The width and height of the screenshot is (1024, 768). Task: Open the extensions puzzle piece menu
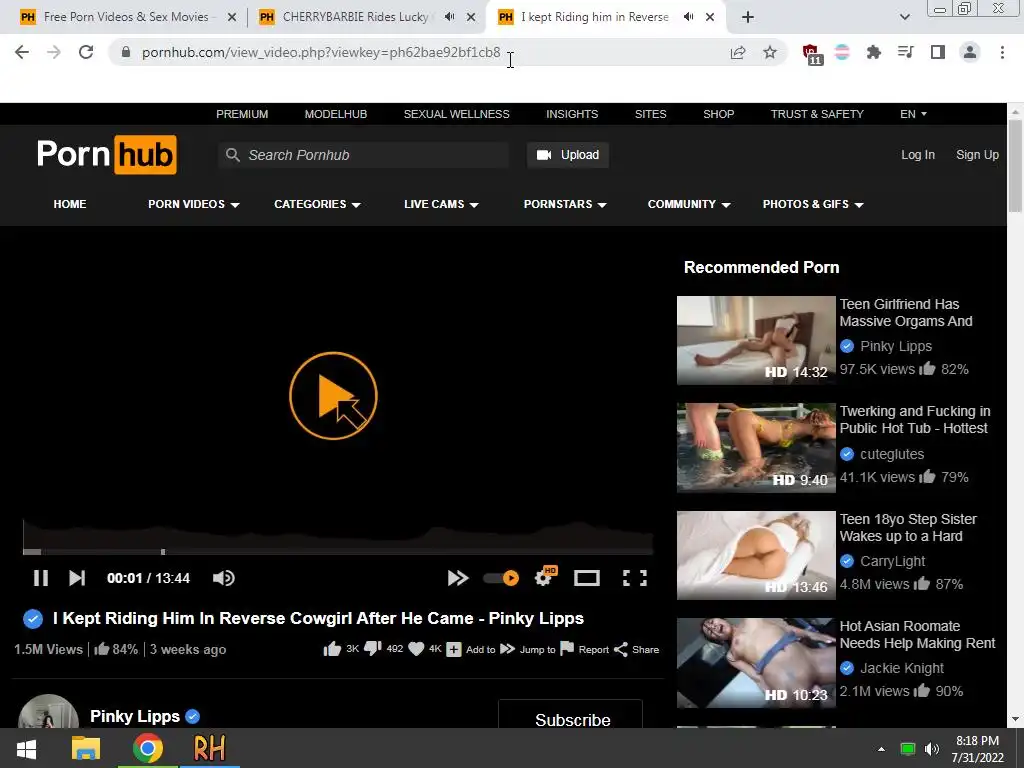pyautogui.click(x=874, y=52)
